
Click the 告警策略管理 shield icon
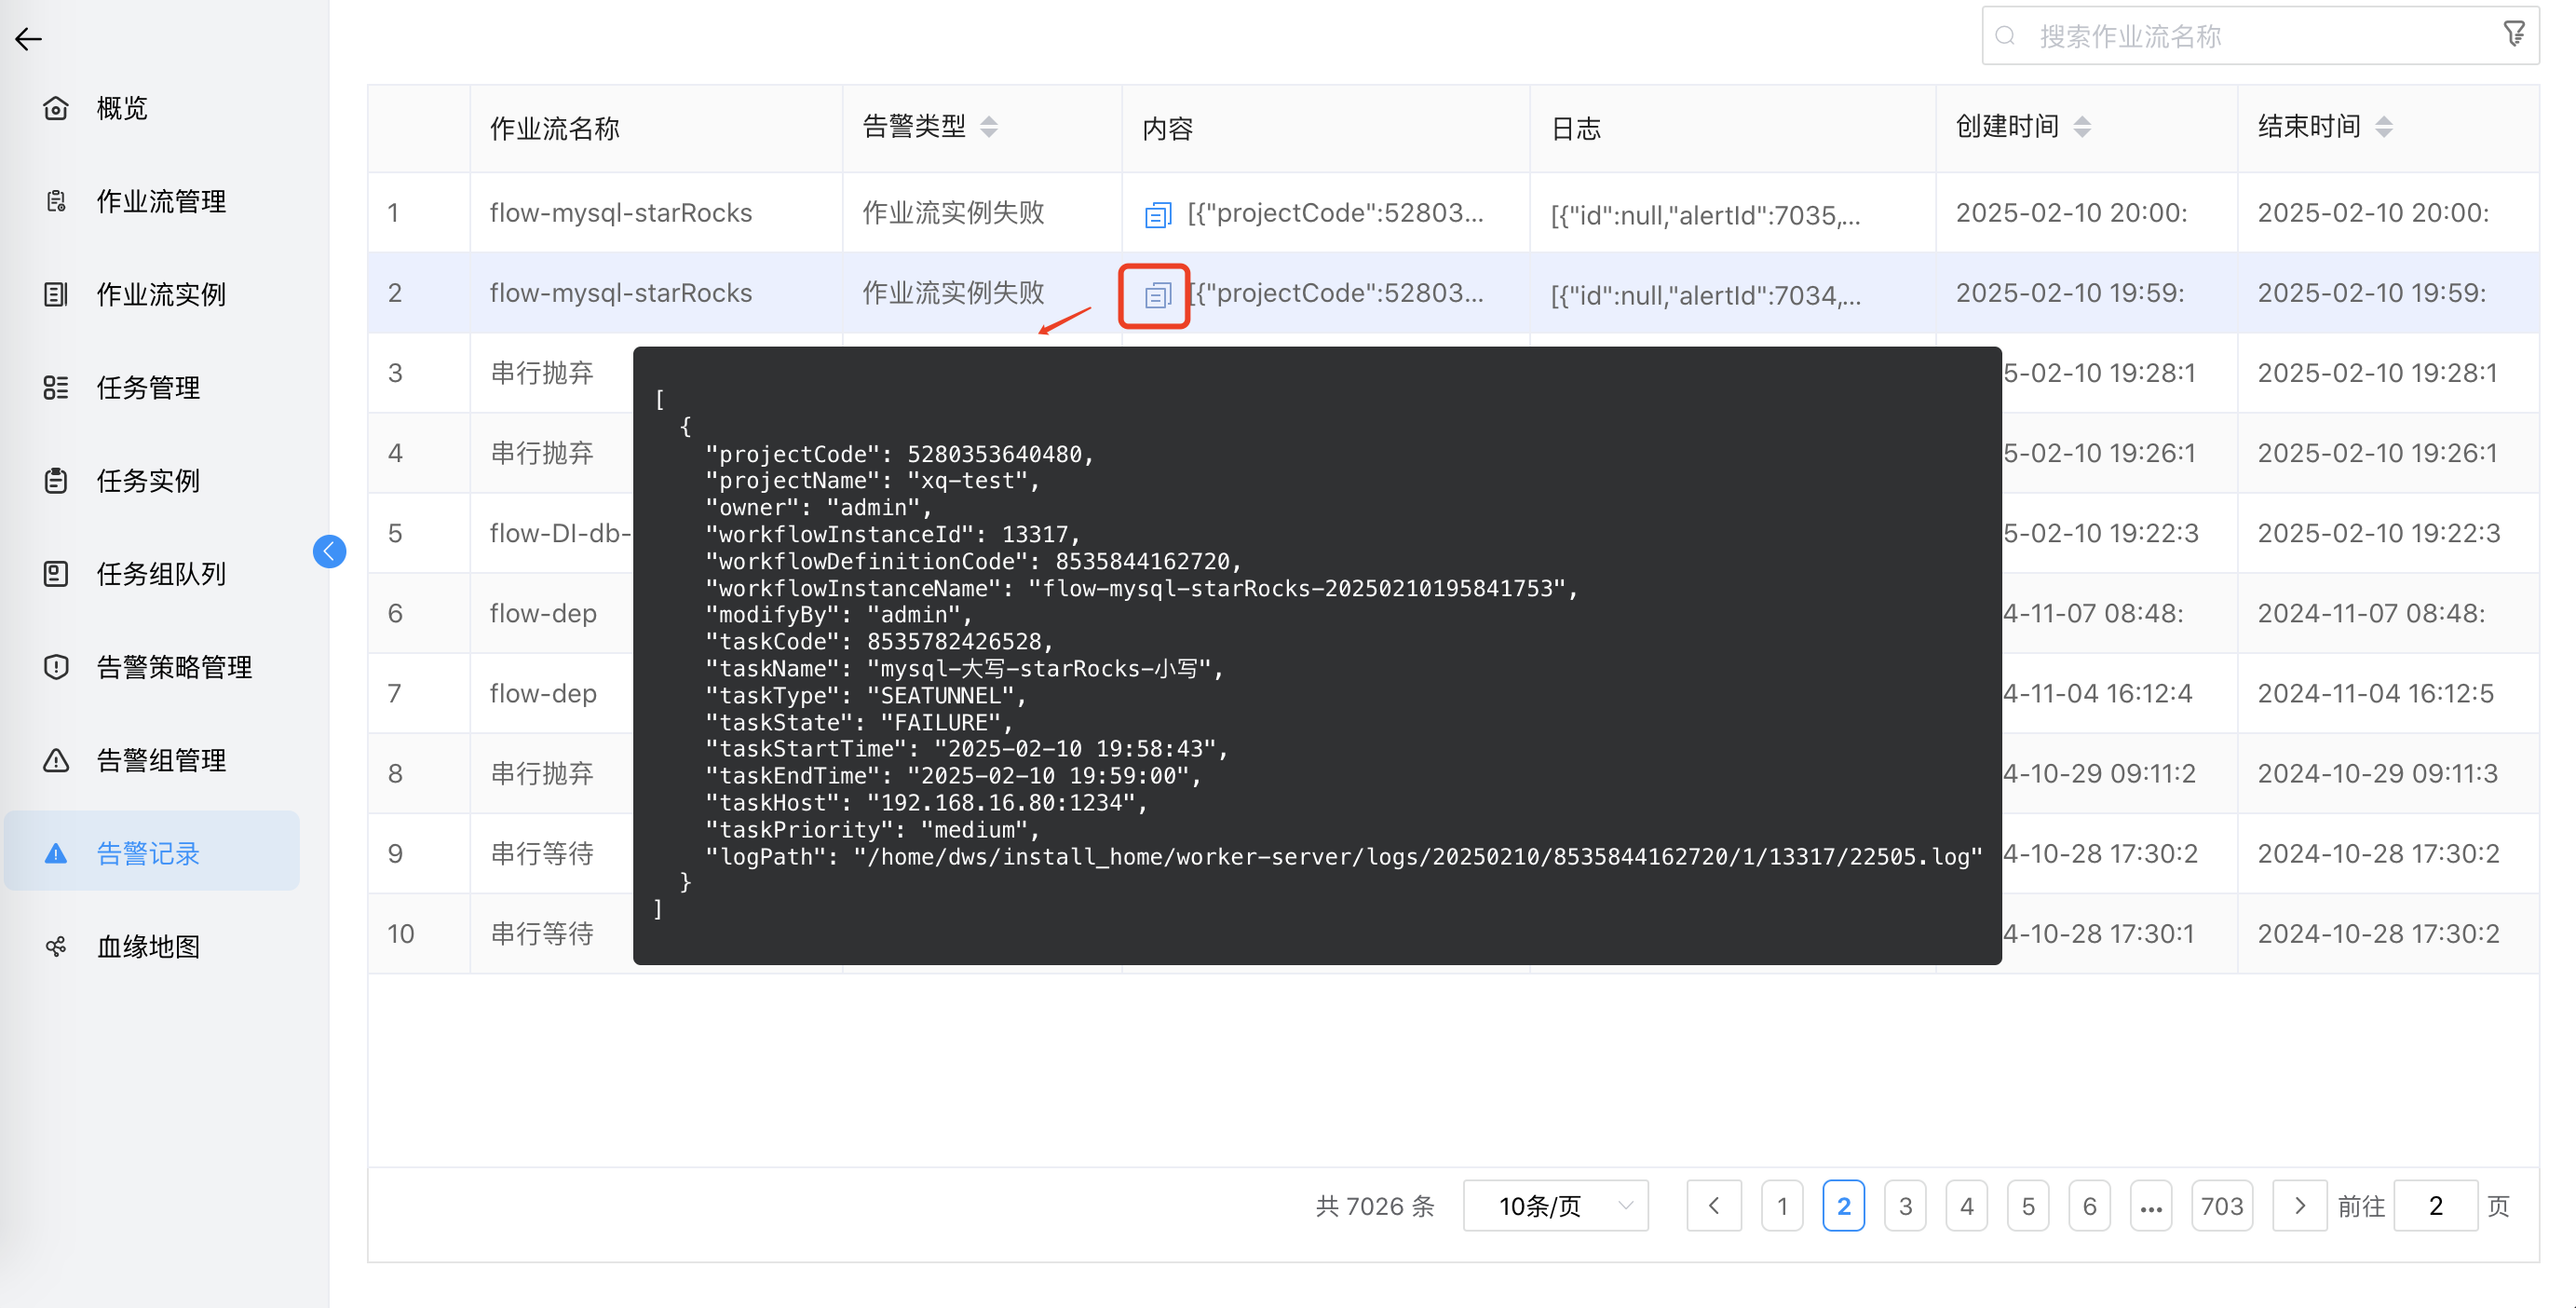pos(56,667)
